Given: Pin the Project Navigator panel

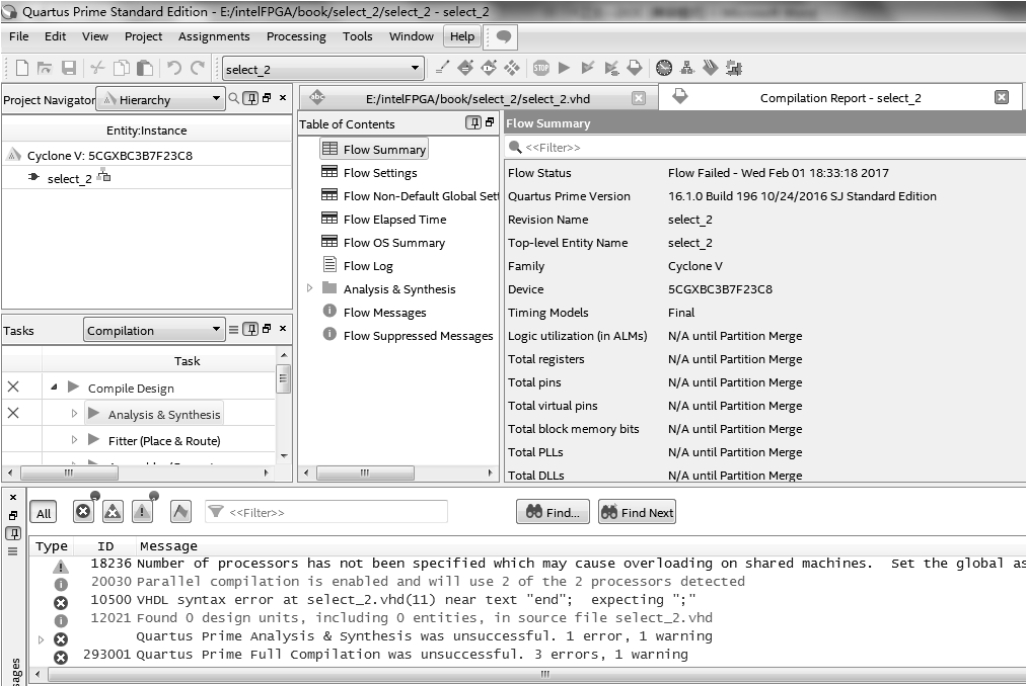Looking at the screenshot, I should 251,99.
